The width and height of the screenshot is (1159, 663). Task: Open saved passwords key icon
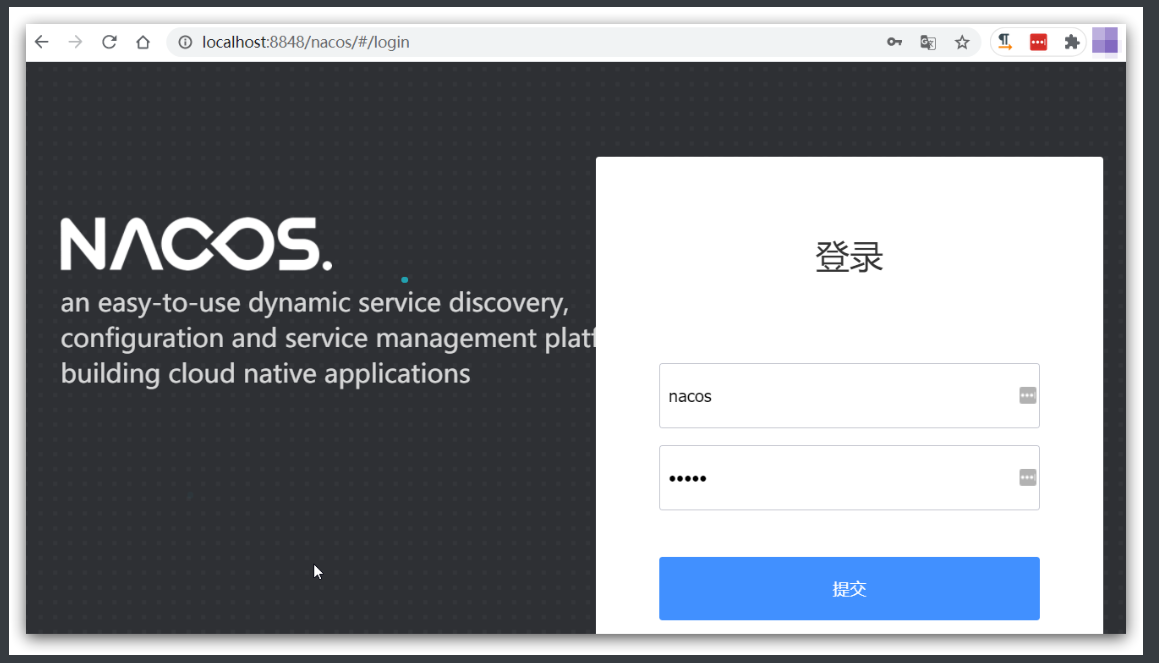click(894, 42)
